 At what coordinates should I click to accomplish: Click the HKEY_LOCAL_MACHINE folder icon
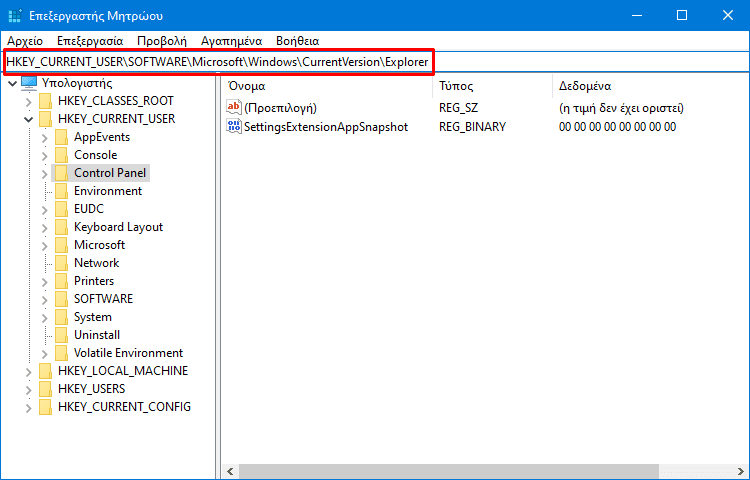(x=45, y=371)
